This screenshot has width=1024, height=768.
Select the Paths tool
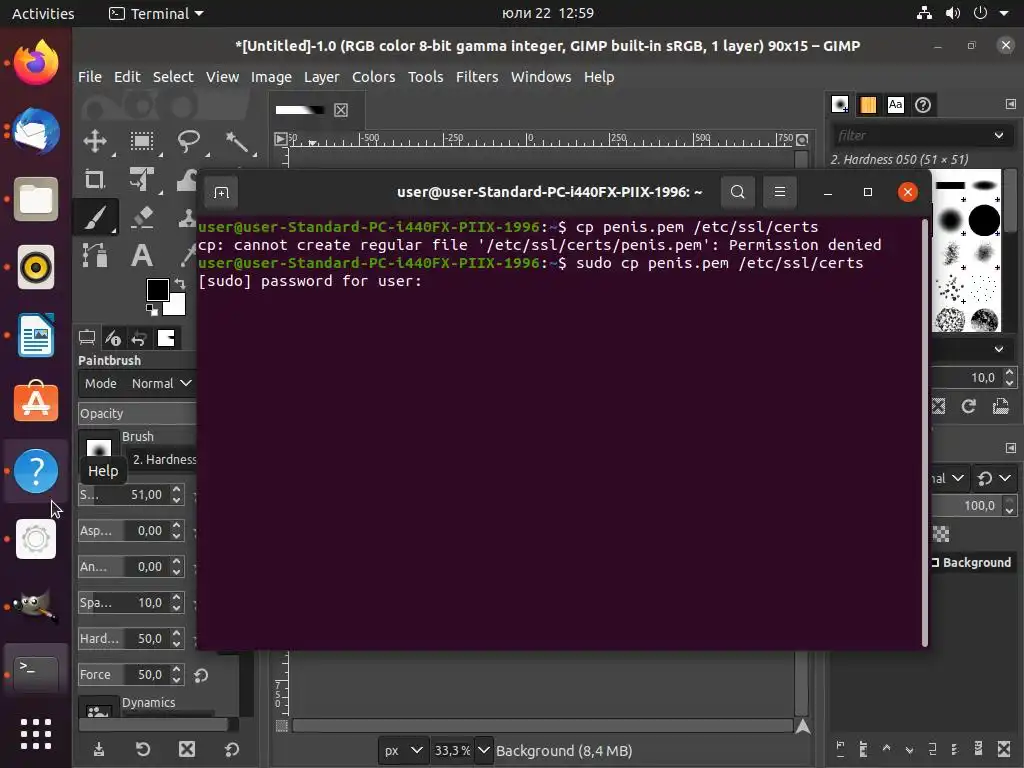pos(95,255)
